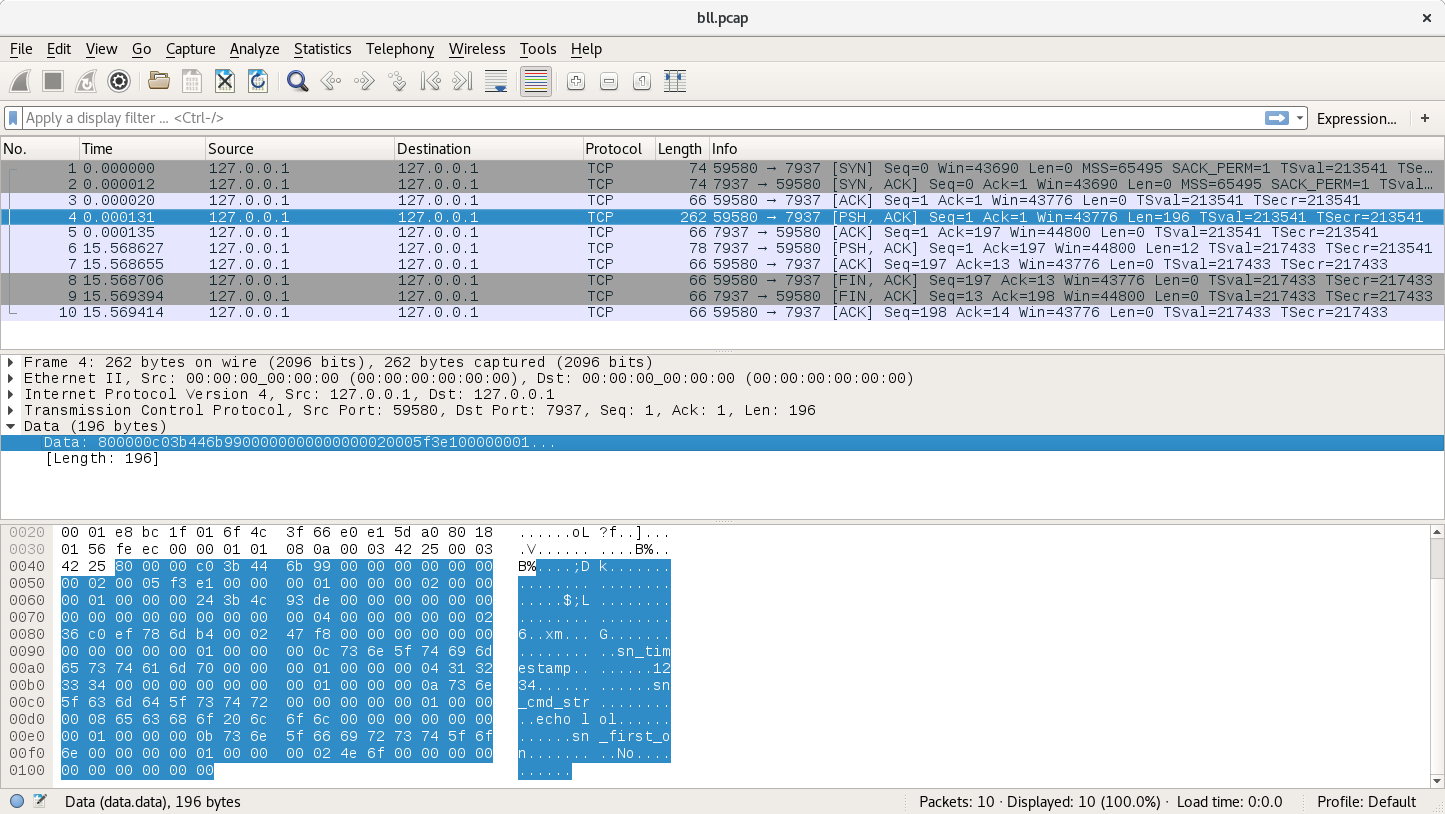1445x814 pixels.
Task: Sort by the Destination column header
Action: [489, 148]
